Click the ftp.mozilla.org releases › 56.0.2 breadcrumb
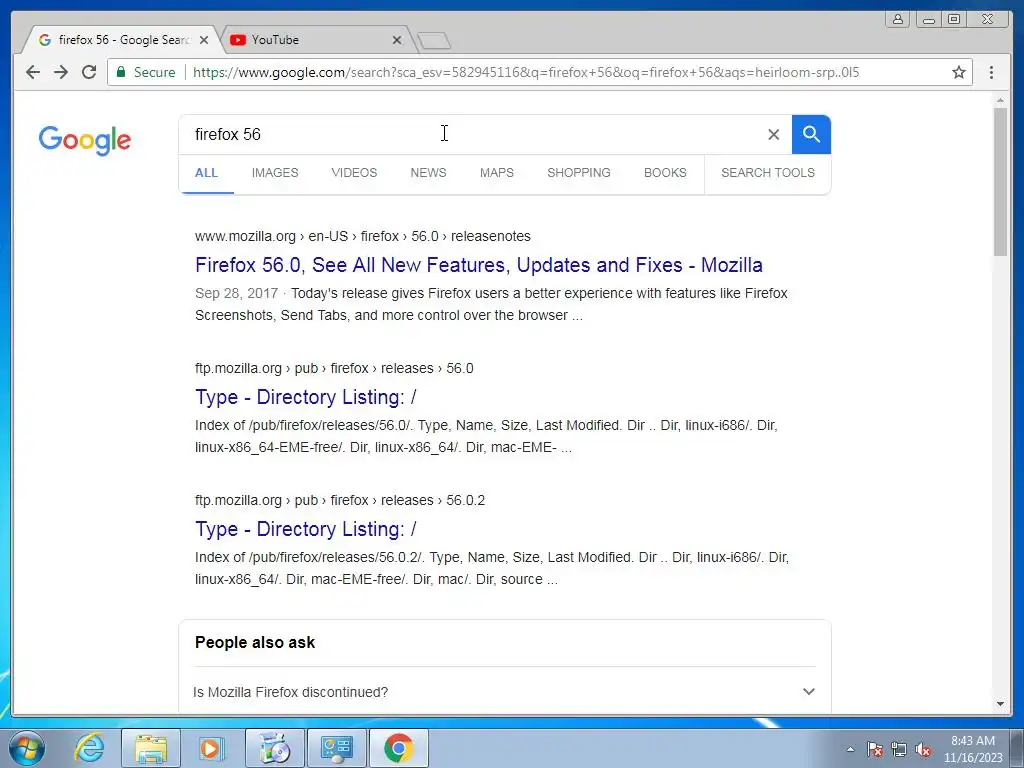This screenshot has height=768, width=1024. [340, 500]
